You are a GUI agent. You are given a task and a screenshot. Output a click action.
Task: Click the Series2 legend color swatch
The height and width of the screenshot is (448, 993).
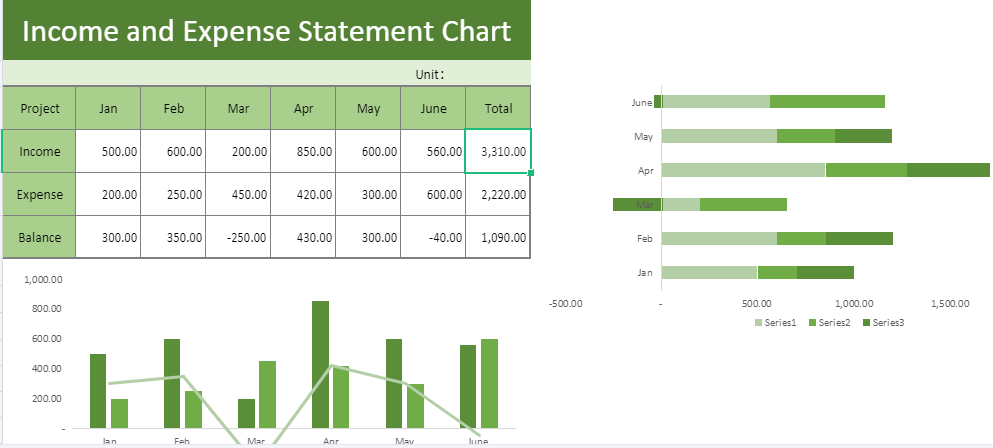click(x=812, y=323)
